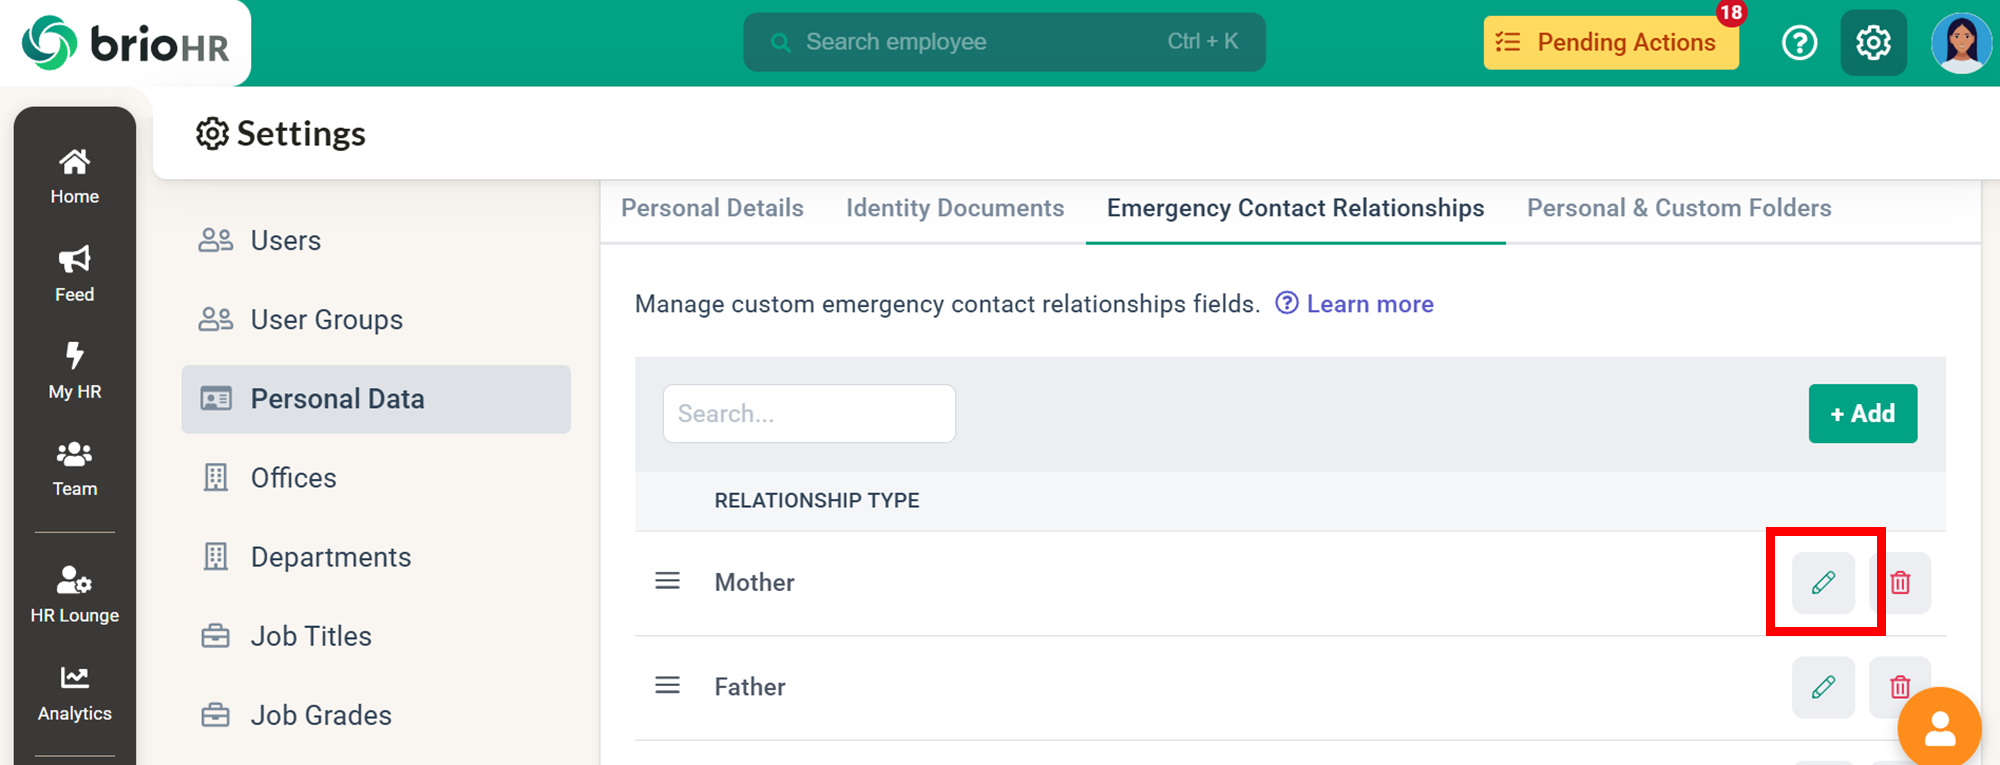Switch to Personal & Custom Folders tab

[x=1678, y=208]
